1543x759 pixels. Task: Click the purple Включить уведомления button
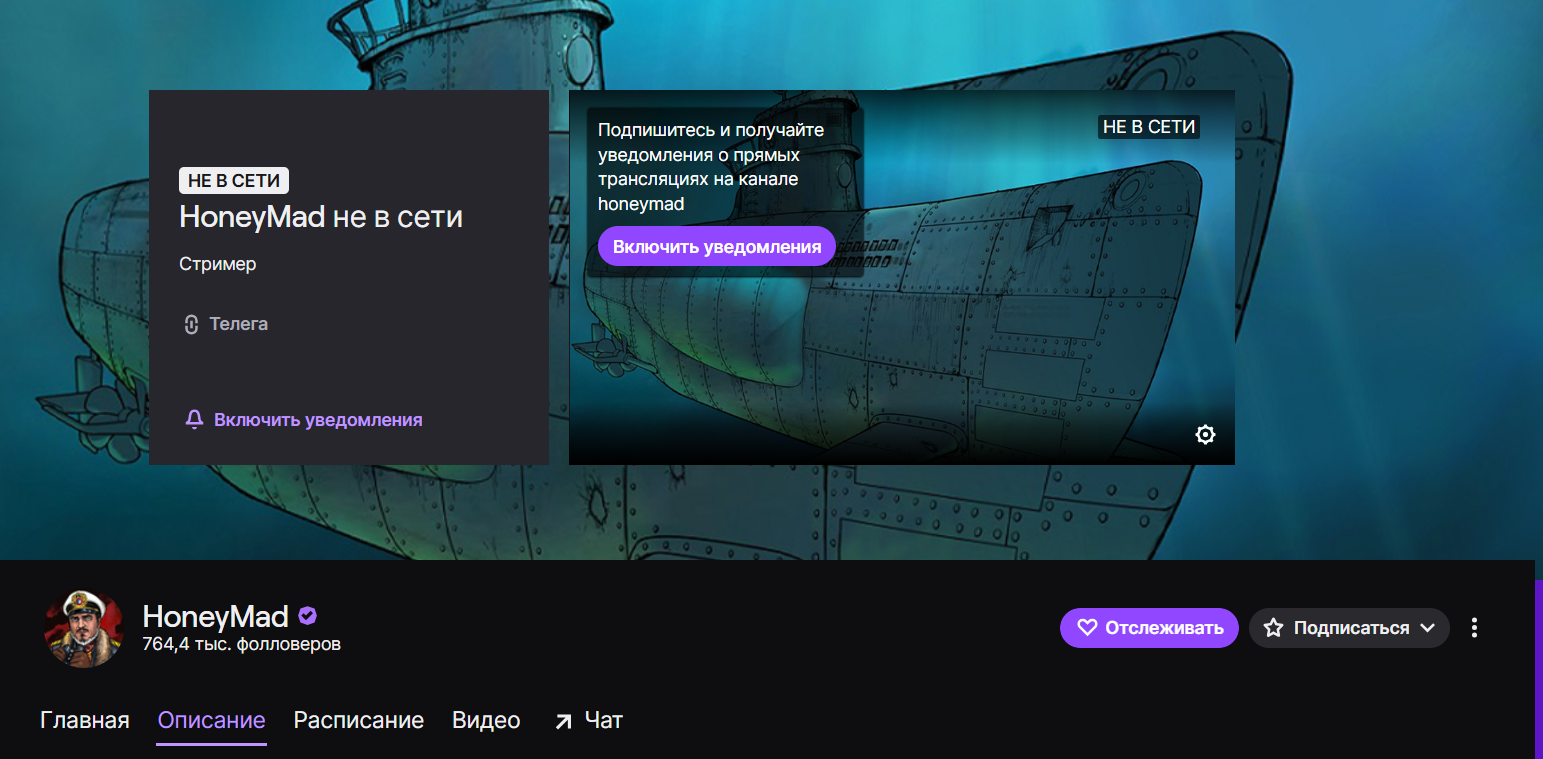point(717,246)
